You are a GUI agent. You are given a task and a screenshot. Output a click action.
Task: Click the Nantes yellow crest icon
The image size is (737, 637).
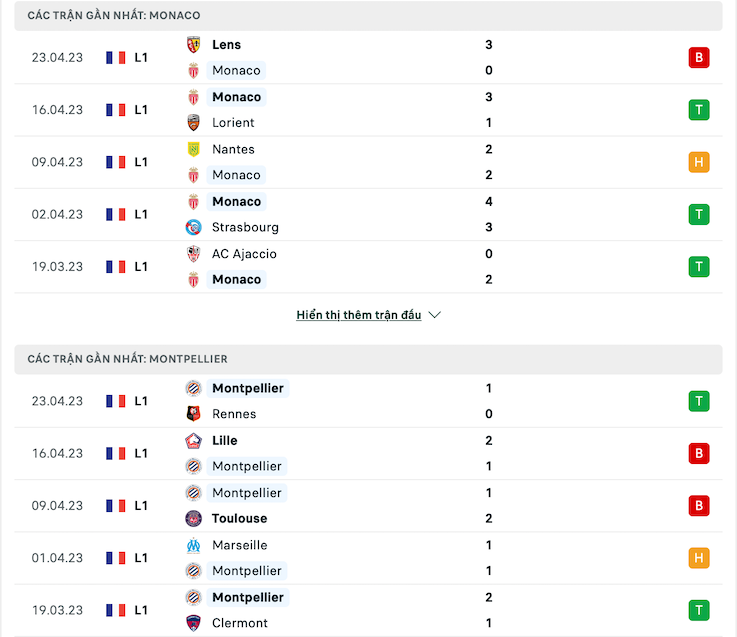tap(193, 149)
